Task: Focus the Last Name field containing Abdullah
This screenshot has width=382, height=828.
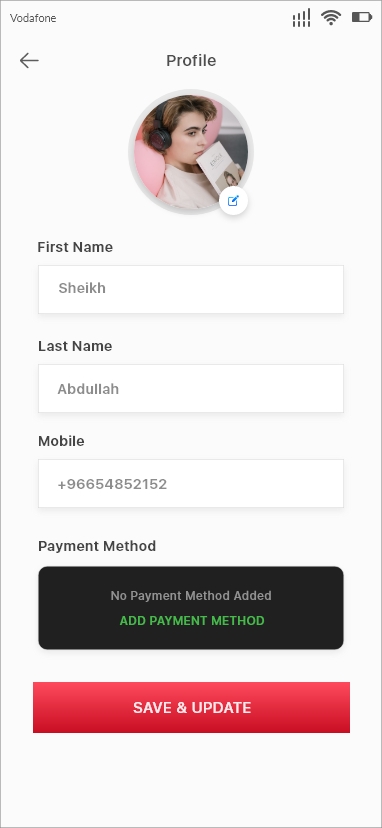Action: 191,388
